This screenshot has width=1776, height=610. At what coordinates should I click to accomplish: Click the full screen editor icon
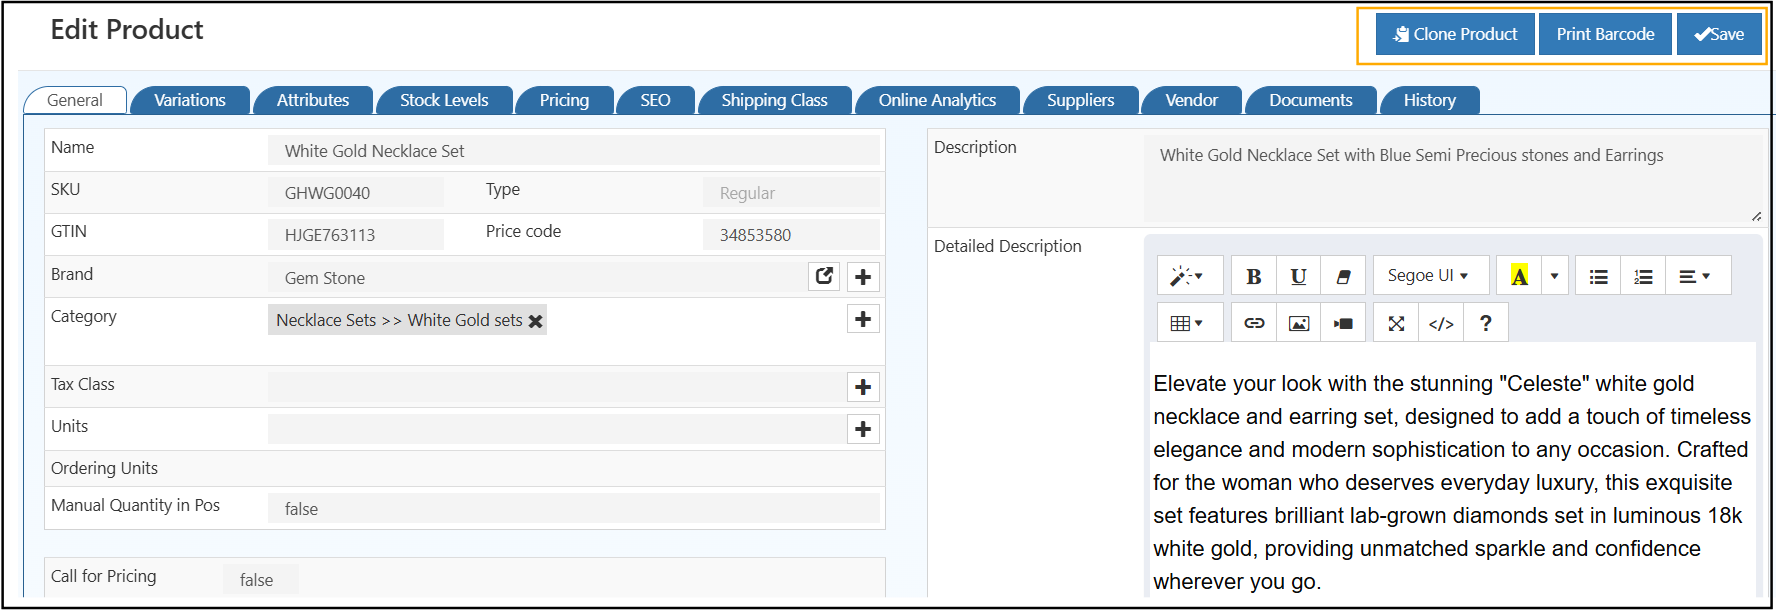click(1396, 323)
